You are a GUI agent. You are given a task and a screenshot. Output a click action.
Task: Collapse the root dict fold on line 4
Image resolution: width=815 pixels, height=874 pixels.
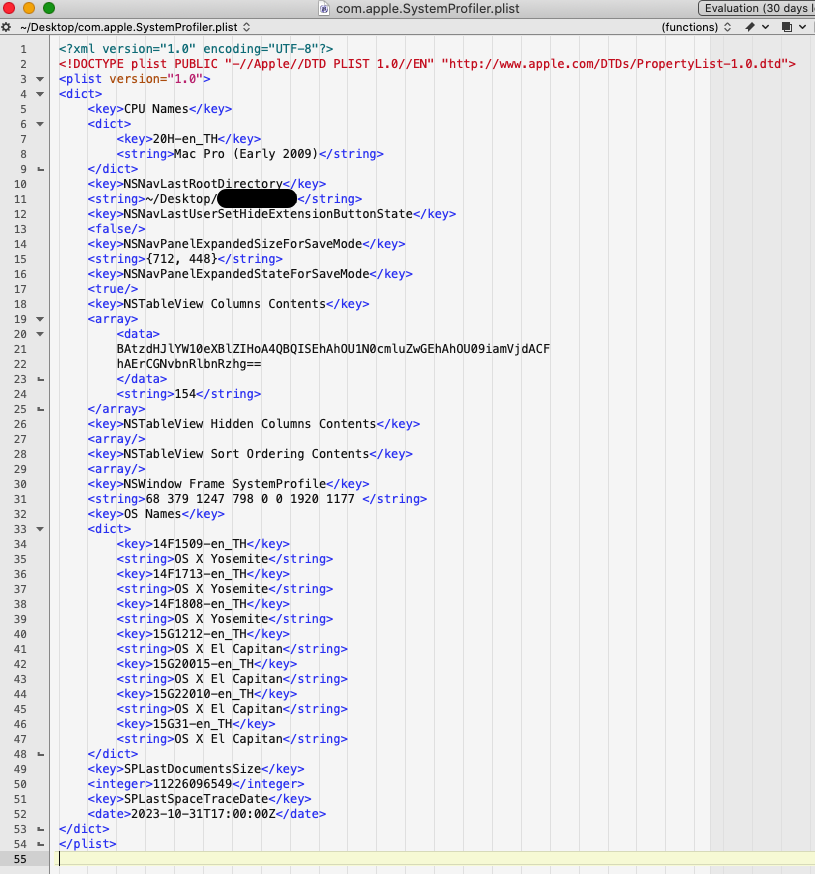pyautogui.click(x=40, y=94)
